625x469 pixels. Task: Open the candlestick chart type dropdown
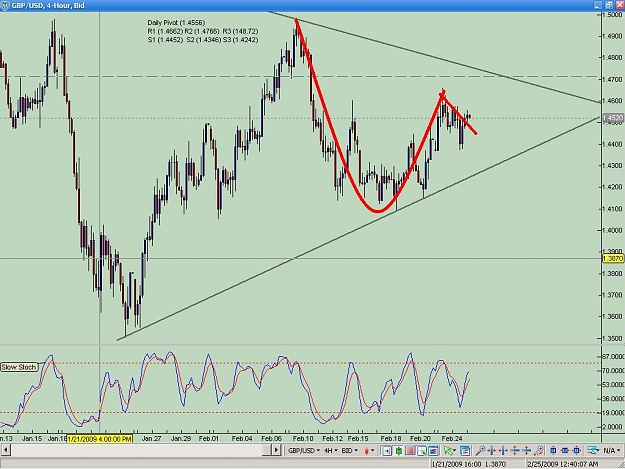pos(369,451)
